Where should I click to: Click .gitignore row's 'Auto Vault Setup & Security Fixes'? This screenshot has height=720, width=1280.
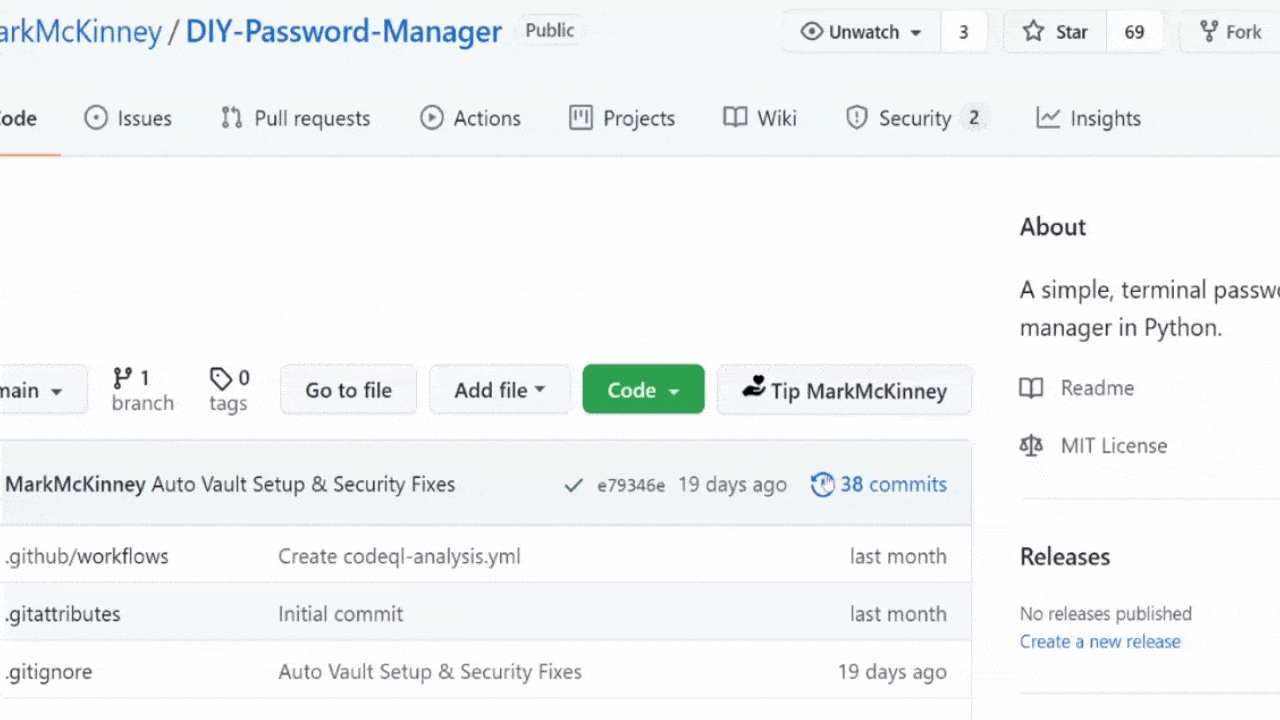click(x=430, y=672)
